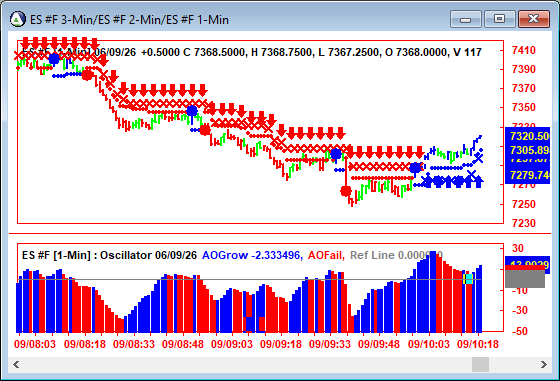
Task: Click the cyan highlighted bar in the oscillator
Action: coord(468,279)
